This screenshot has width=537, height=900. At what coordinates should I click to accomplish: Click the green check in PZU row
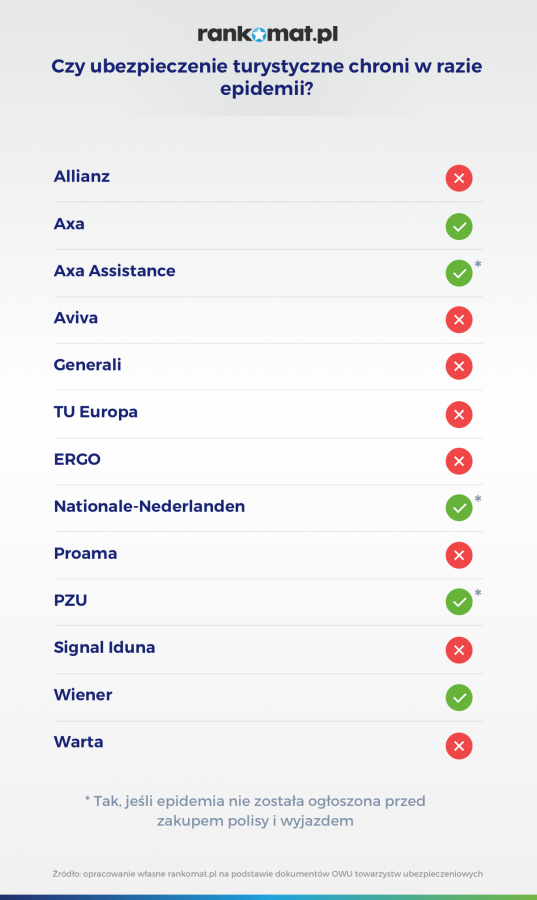(x=459, y=602)
